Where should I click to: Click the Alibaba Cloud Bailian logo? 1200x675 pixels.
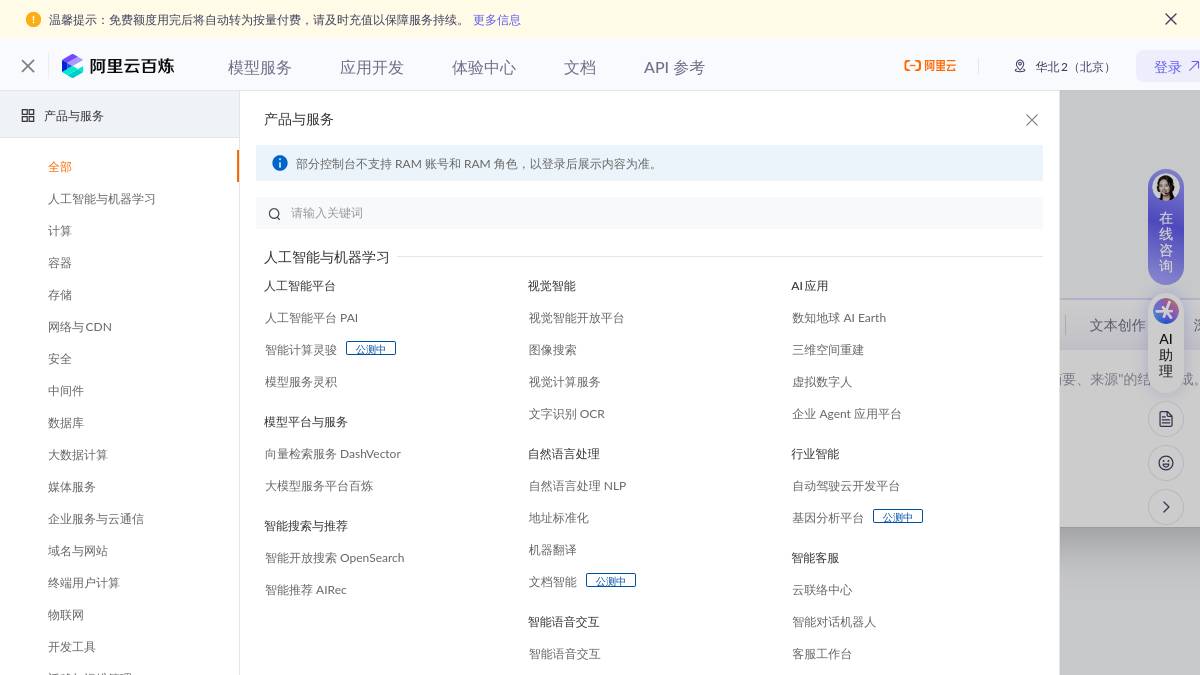click(118, 66)
